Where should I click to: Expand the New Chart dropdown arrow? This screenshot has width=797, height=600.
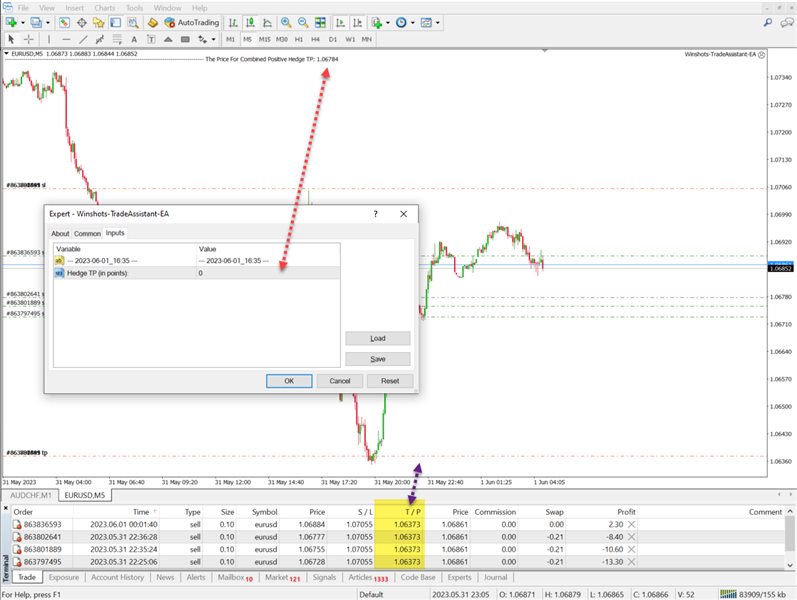(23, 22)
